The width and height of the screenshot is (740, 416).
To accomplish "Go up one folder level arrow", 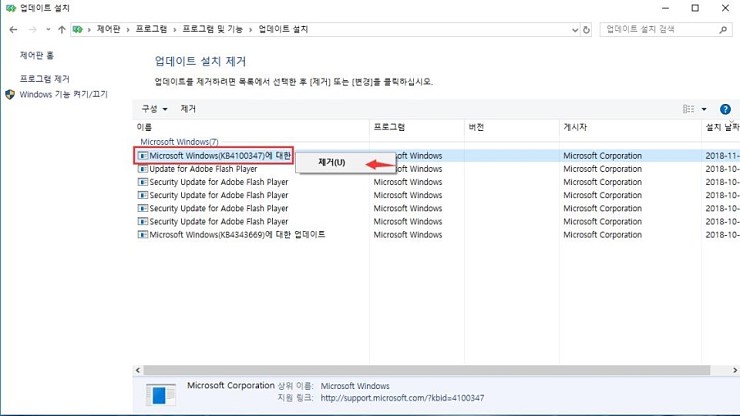I will (61, 29).
